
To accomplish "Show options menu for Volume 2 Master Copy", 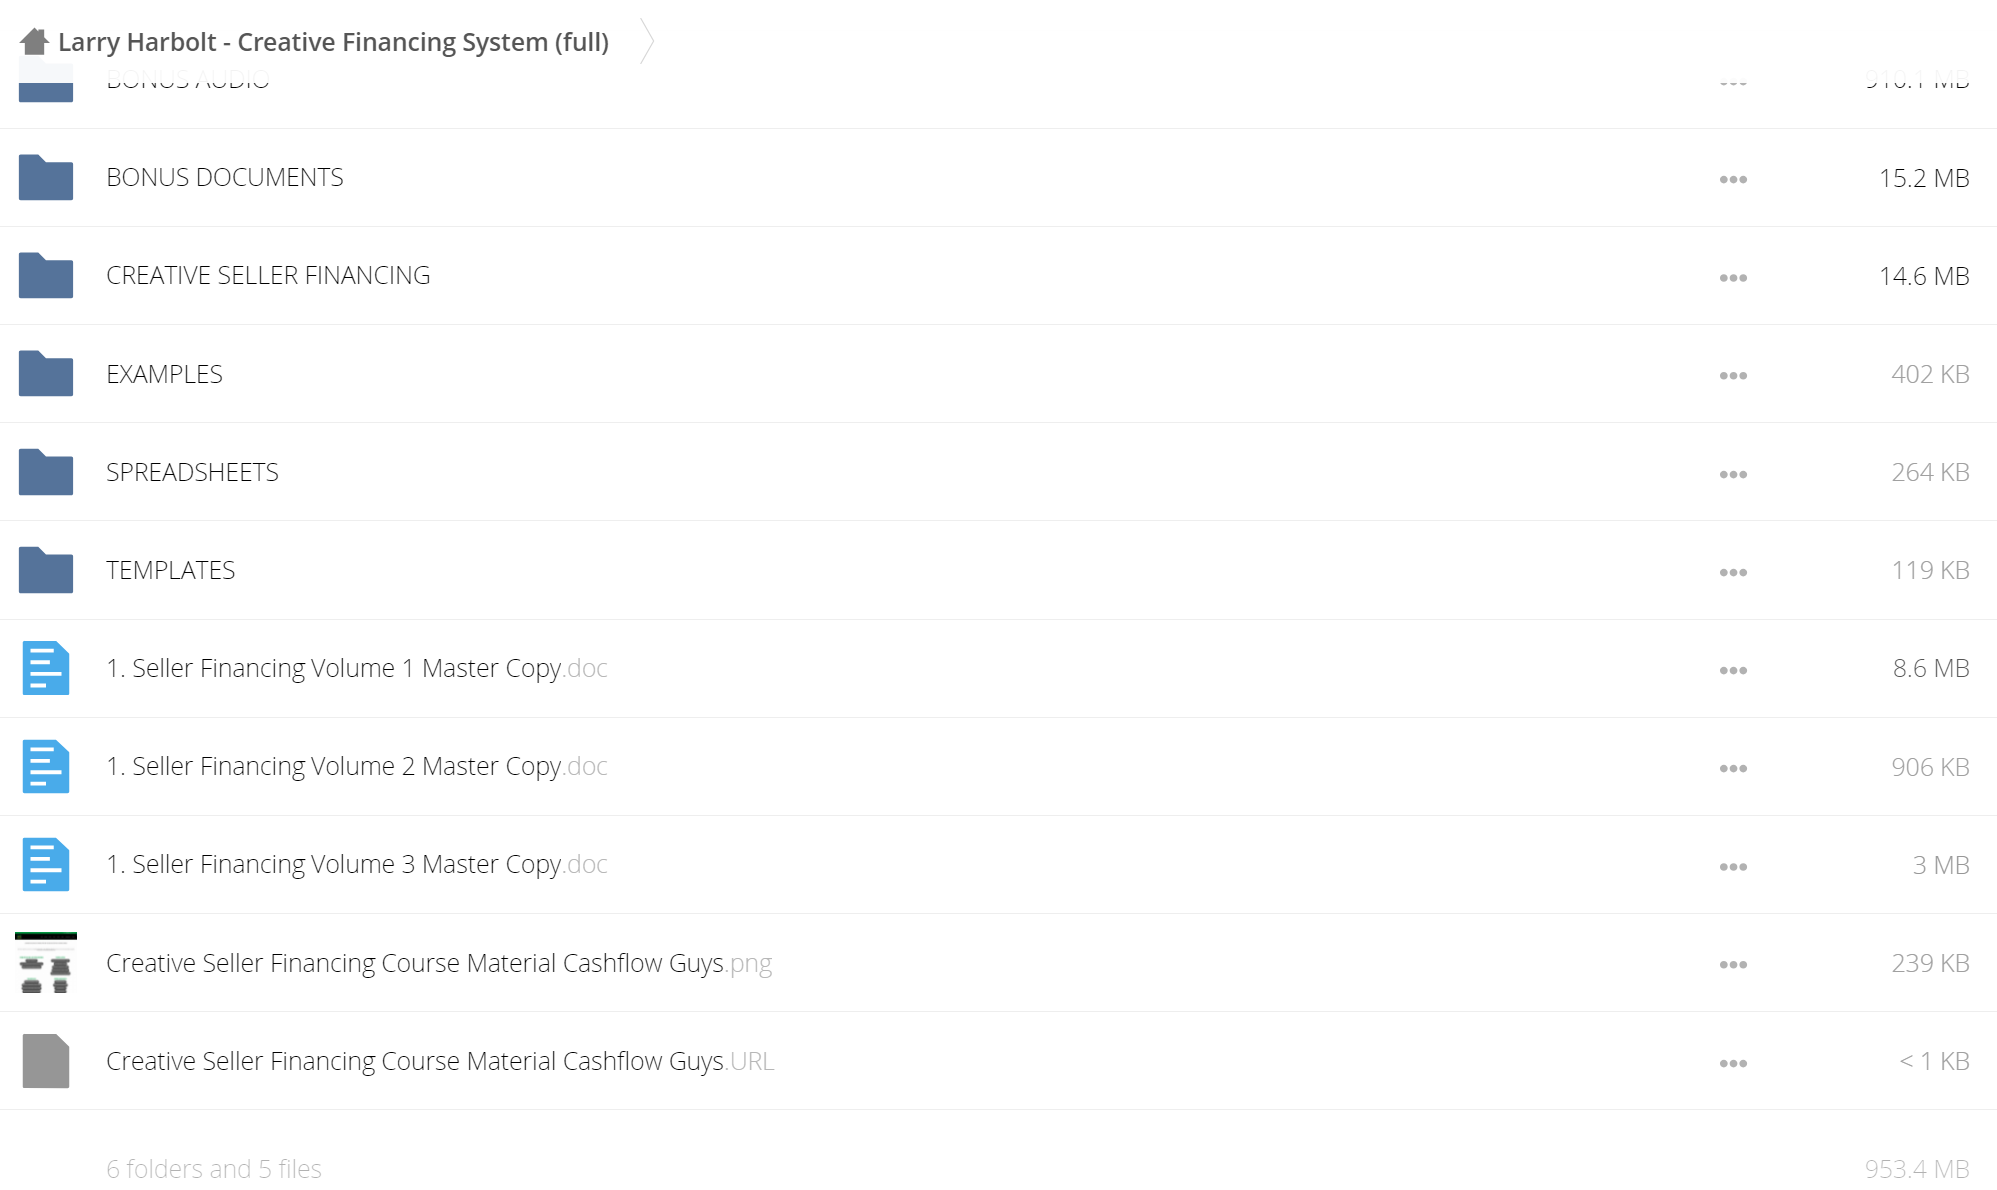I will [1733, 769].
